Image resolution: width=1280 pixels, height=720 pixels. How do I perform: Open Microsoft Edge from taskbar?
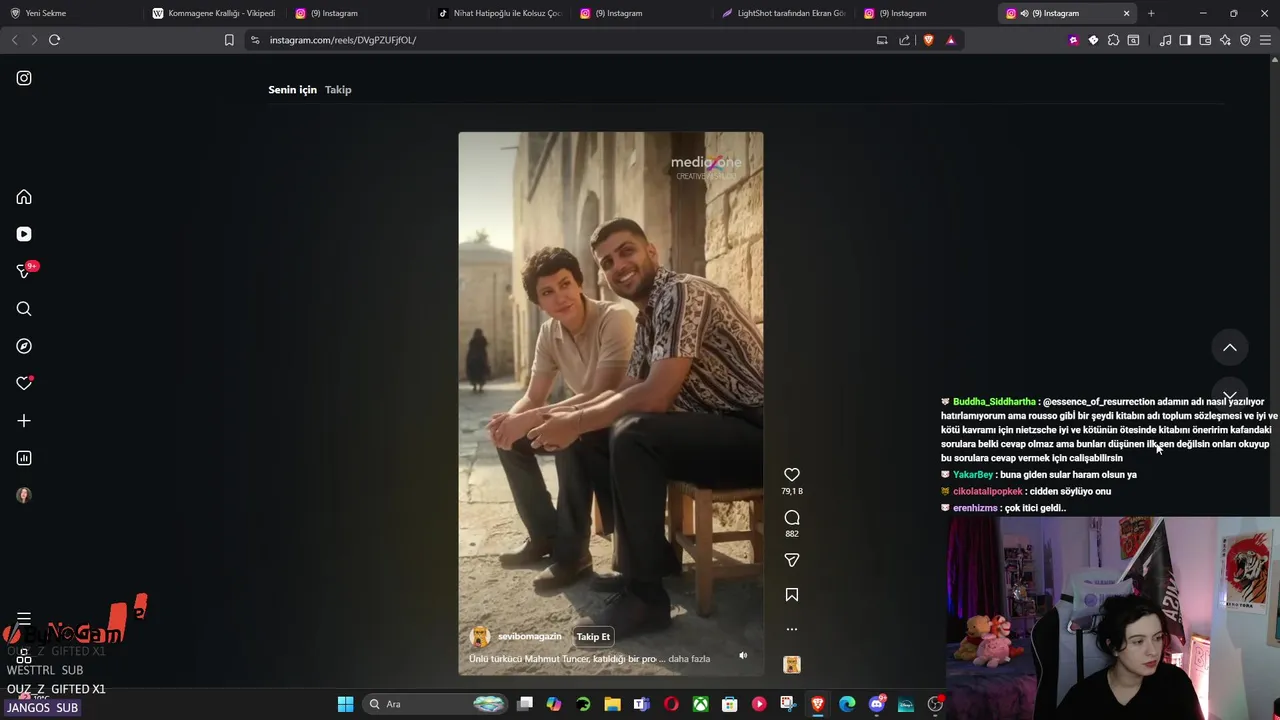(847, 704)
